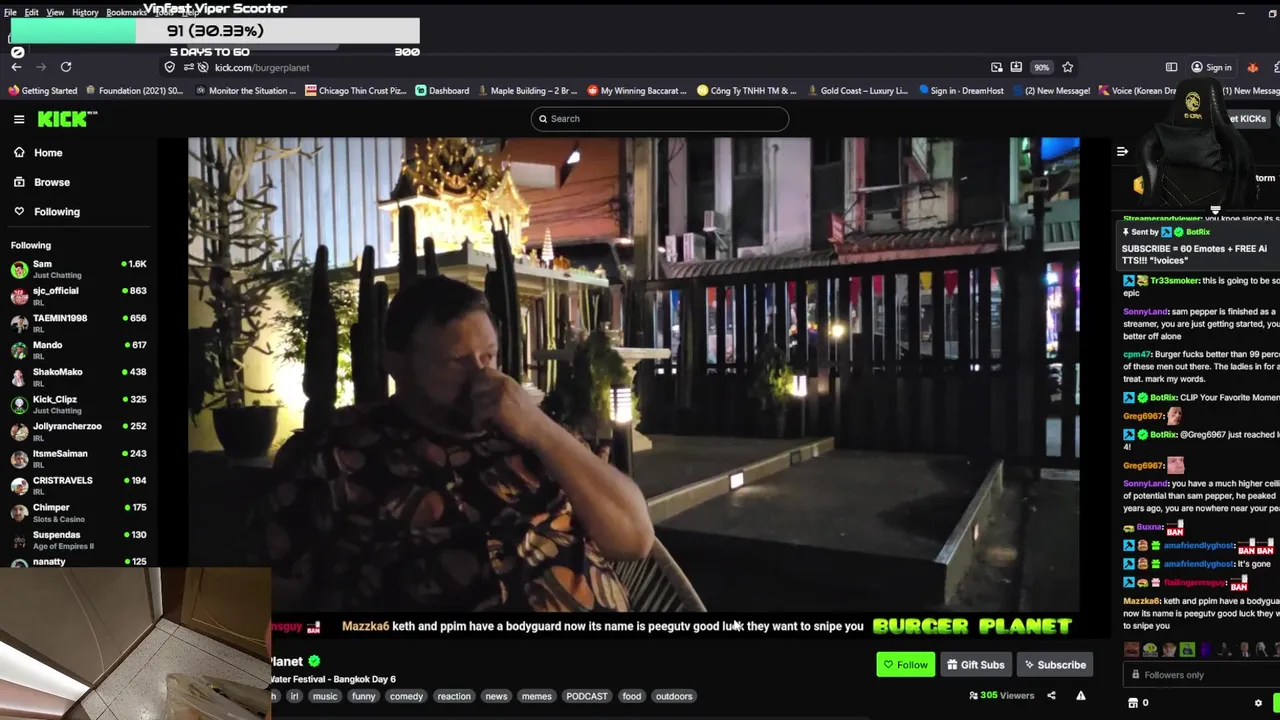Go to the Kick logo homepage
This screenshot has width=1280, height=720.
[67, 119]
